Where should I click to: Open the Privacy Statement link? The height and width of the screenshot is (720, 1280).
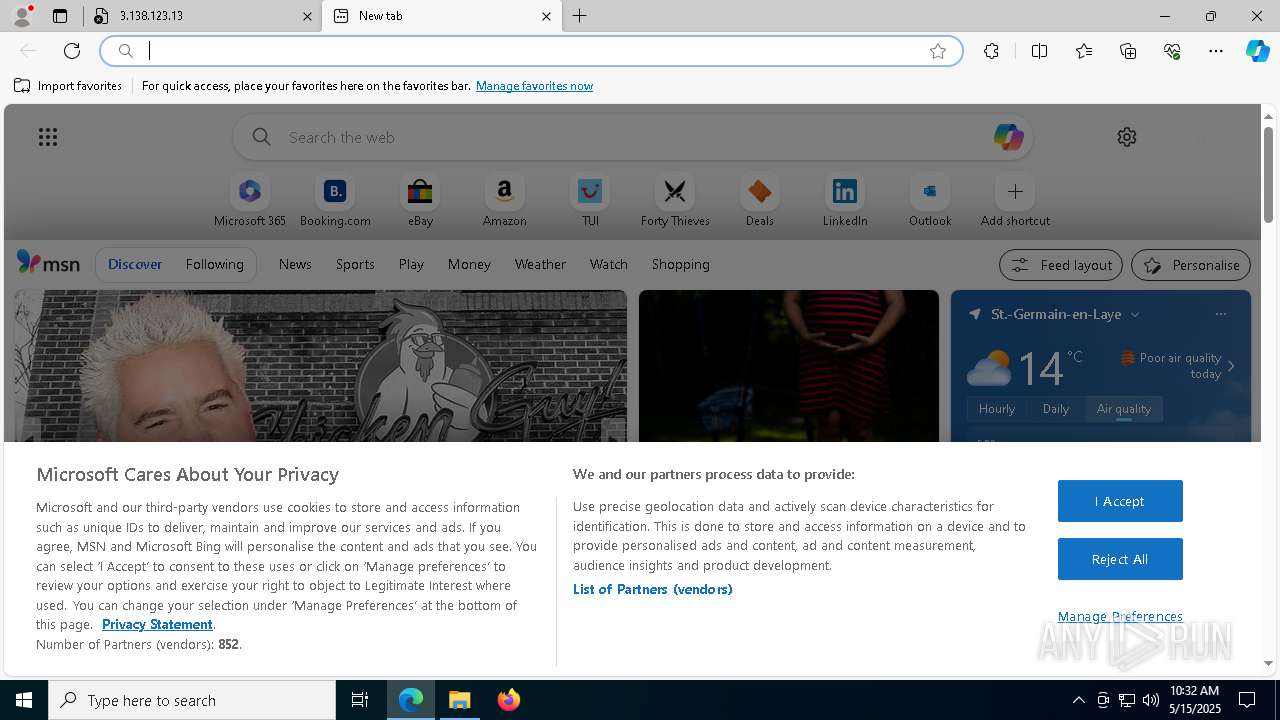pos(157,624)
